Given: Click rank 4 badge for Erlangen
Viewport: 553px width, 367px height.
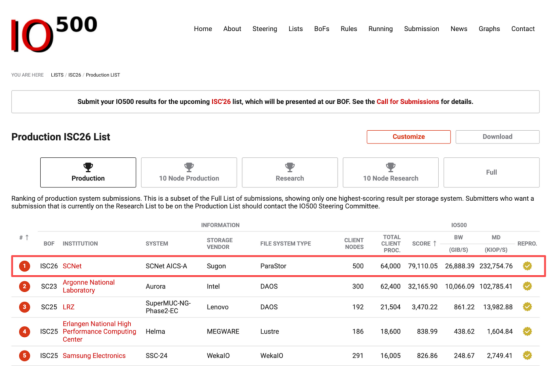Looking at the screenshot, I should click(x=24, y=331).
